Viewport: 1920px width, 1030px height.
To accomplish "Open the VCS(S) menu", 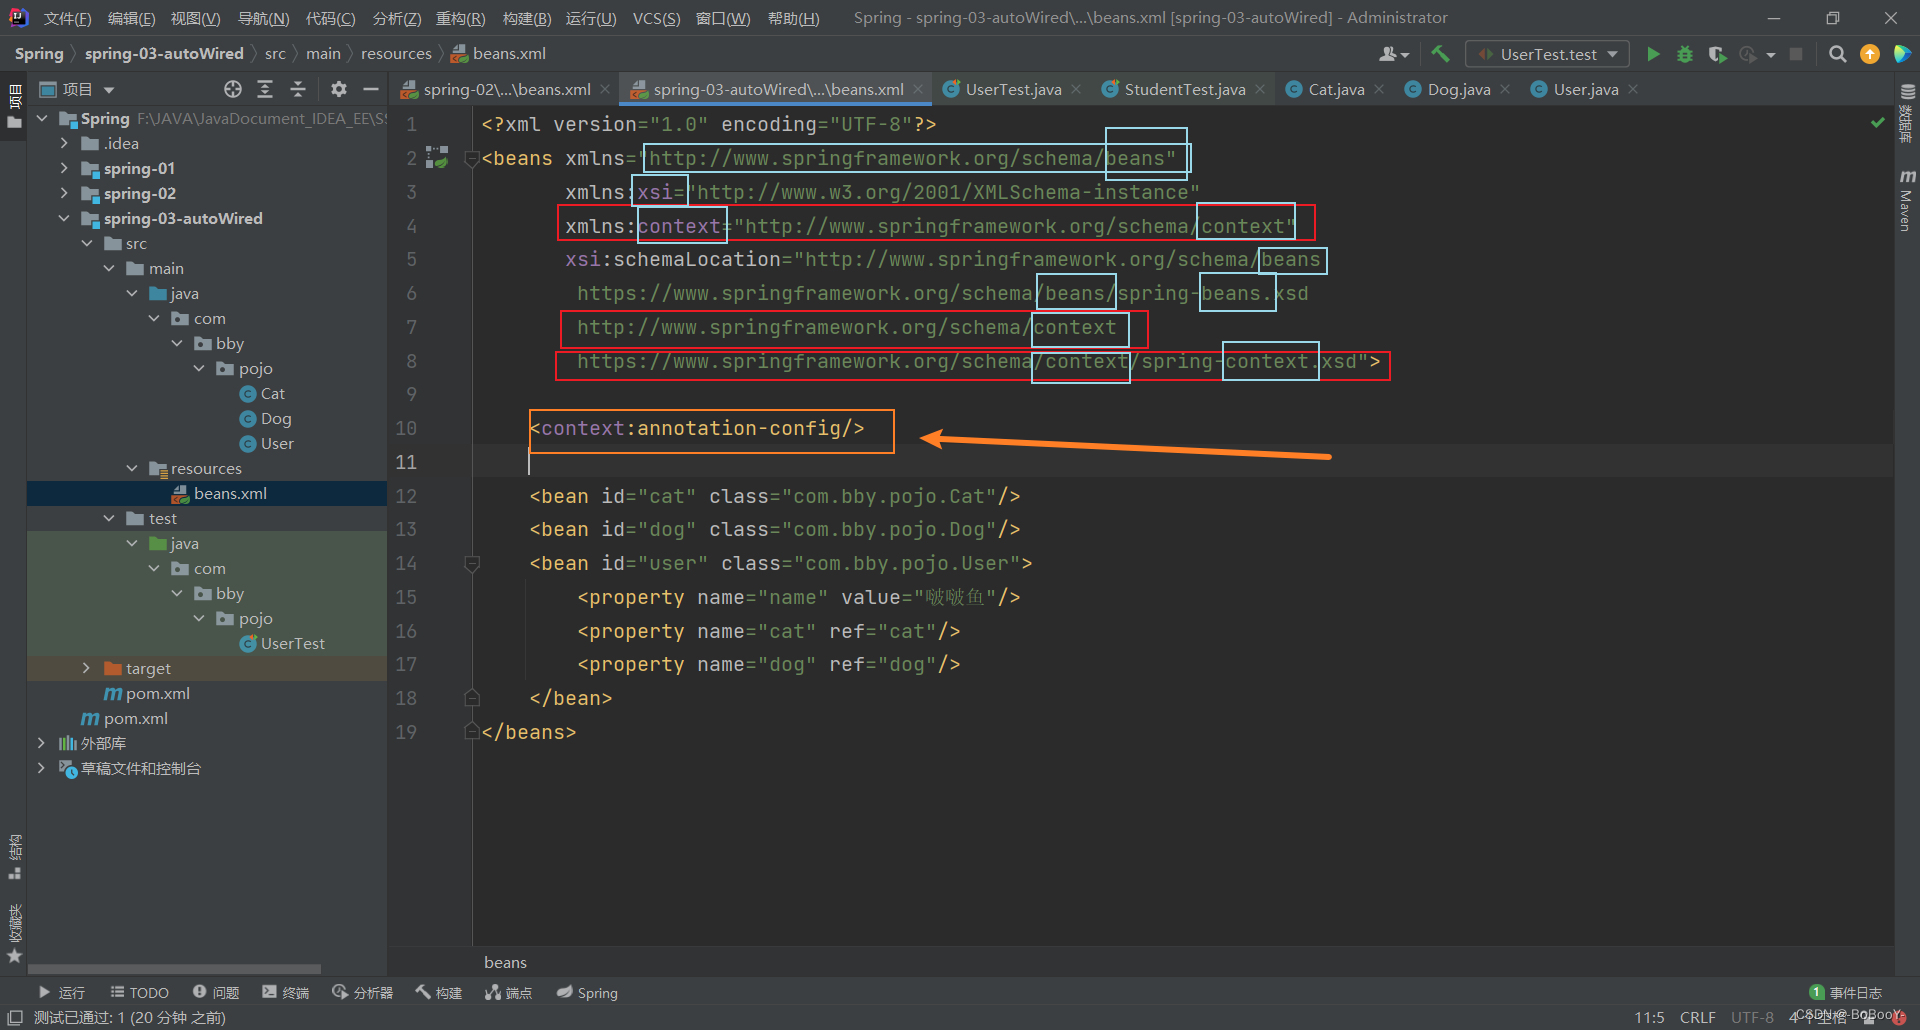I will (x=656, y=18).
